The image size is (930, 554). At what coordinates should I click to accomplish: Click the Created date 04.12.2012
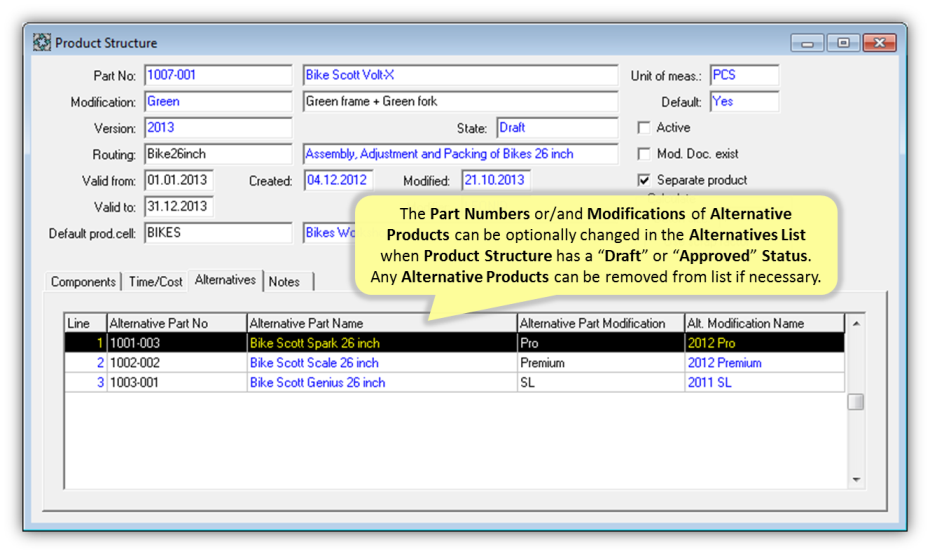click(338, 180)
